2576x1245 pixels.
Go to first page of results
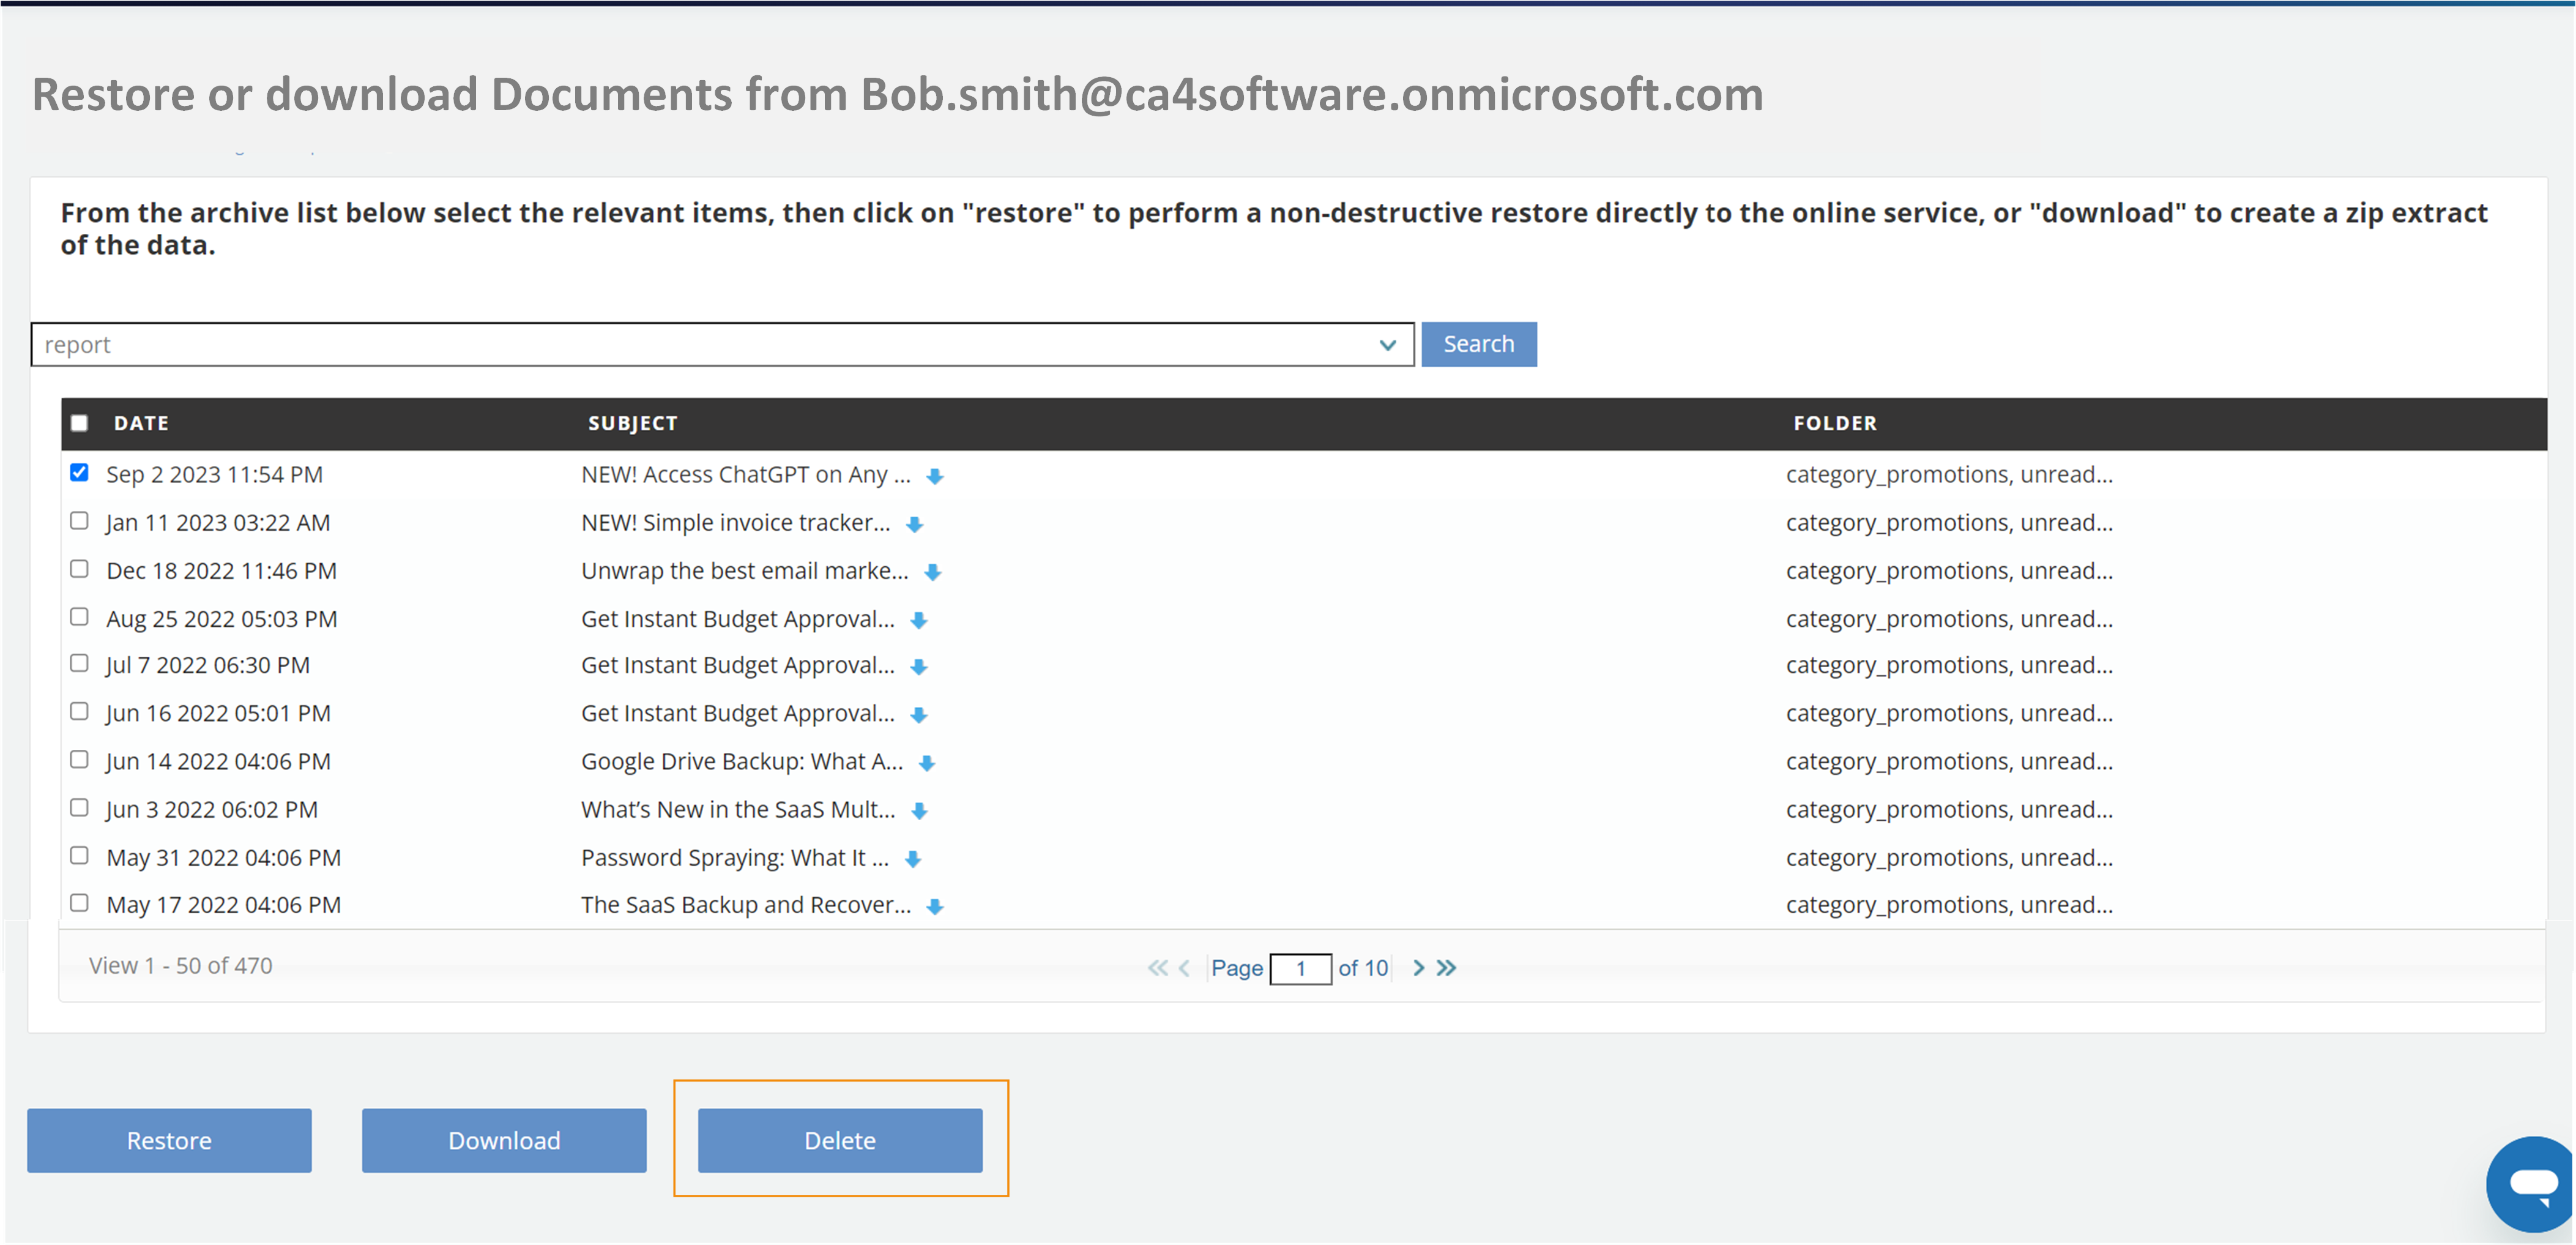(x=1157, y=967)
